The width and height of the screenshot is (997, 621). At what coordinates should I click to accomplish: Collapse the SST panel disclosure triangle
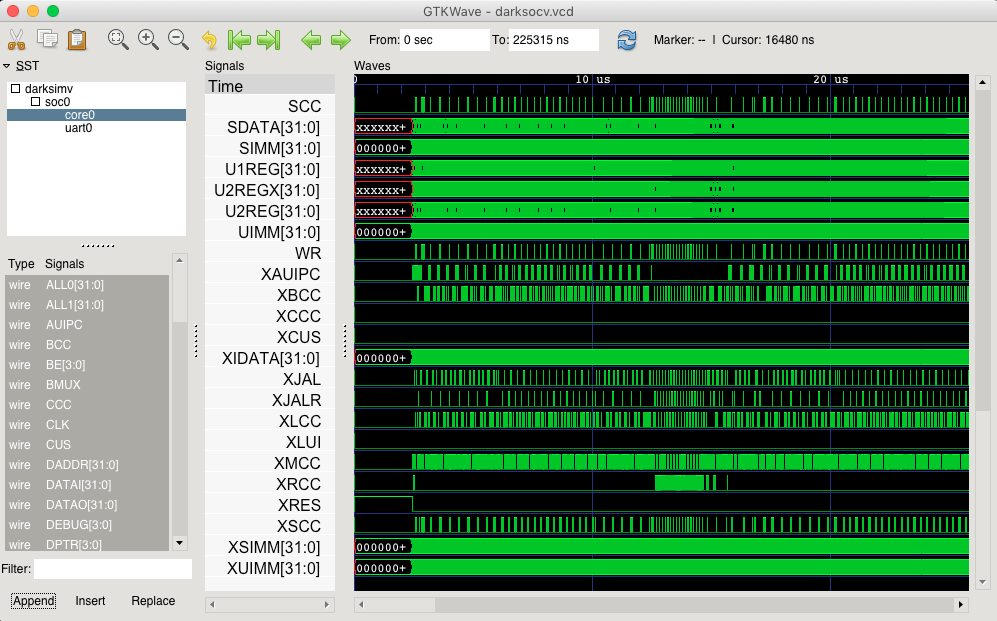(x=8, y=65)
